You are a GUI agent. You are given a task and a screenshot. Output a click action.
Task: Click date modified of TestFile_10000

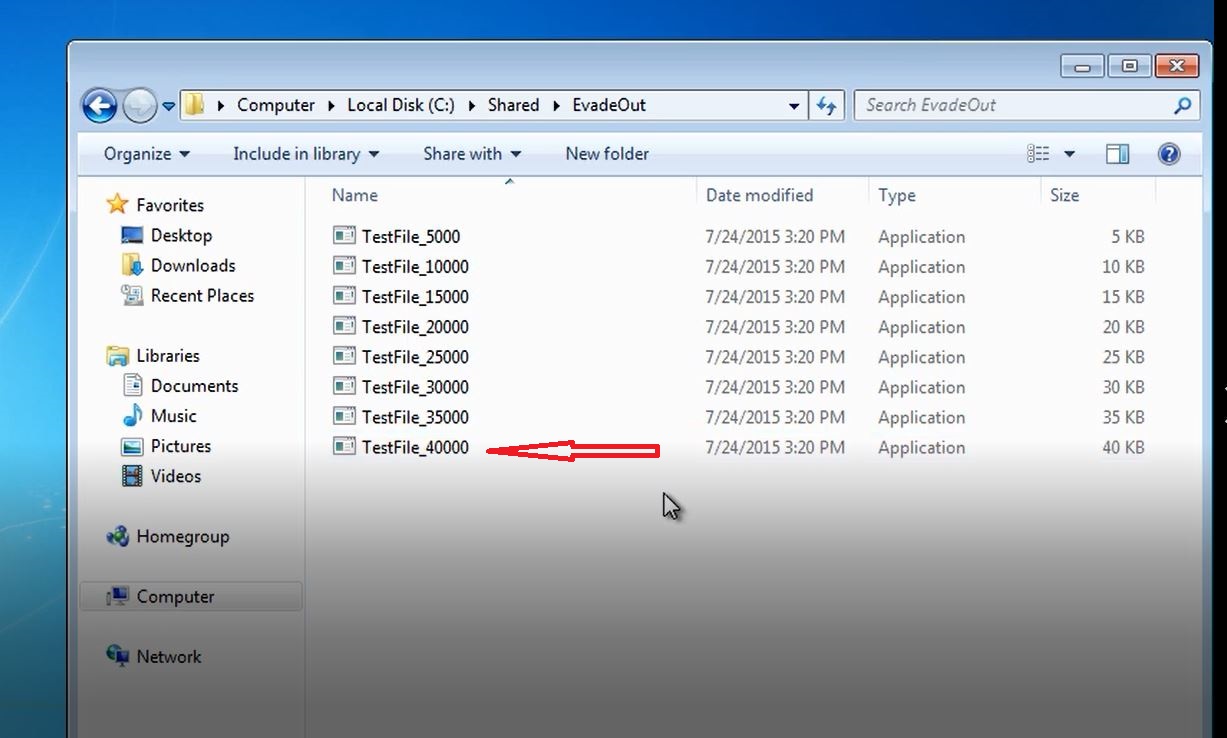(x=775, y=267)
